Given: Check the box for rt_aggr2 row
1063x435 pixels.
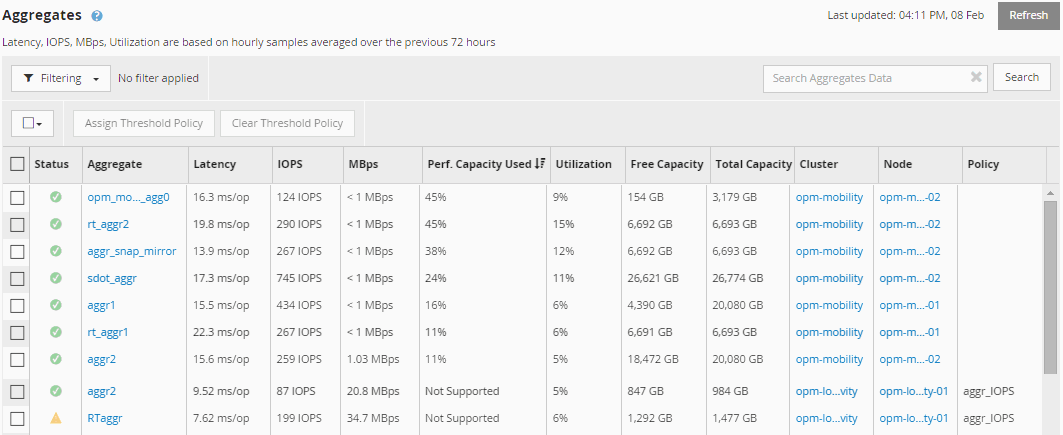Looking at the screenshot, I should click(17, 224).
